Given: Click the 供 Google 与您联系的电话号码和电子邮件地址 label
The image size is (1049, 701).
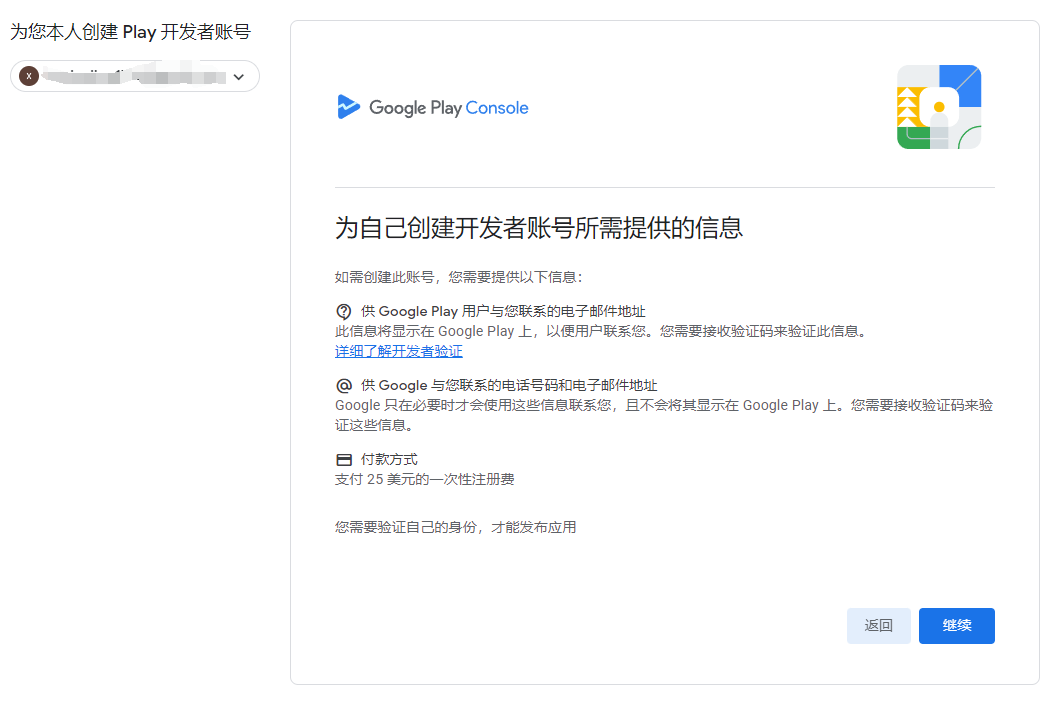Looking at the screenshot, I should coord(509,386).
